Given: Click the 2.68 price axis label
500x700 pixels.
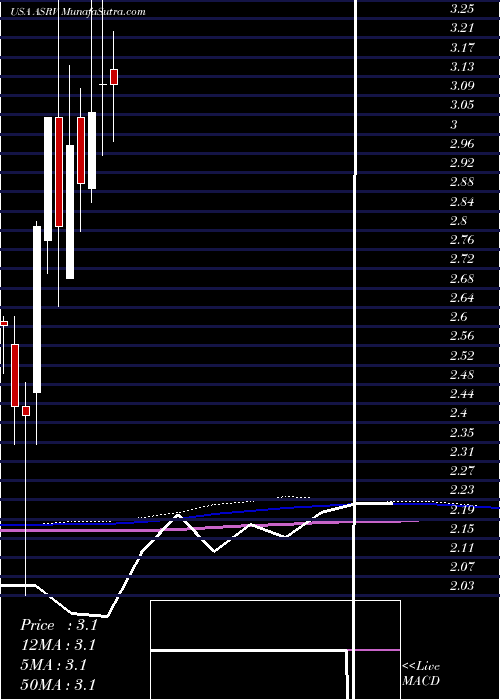Looking at the screenshot, I should [461, 279].
